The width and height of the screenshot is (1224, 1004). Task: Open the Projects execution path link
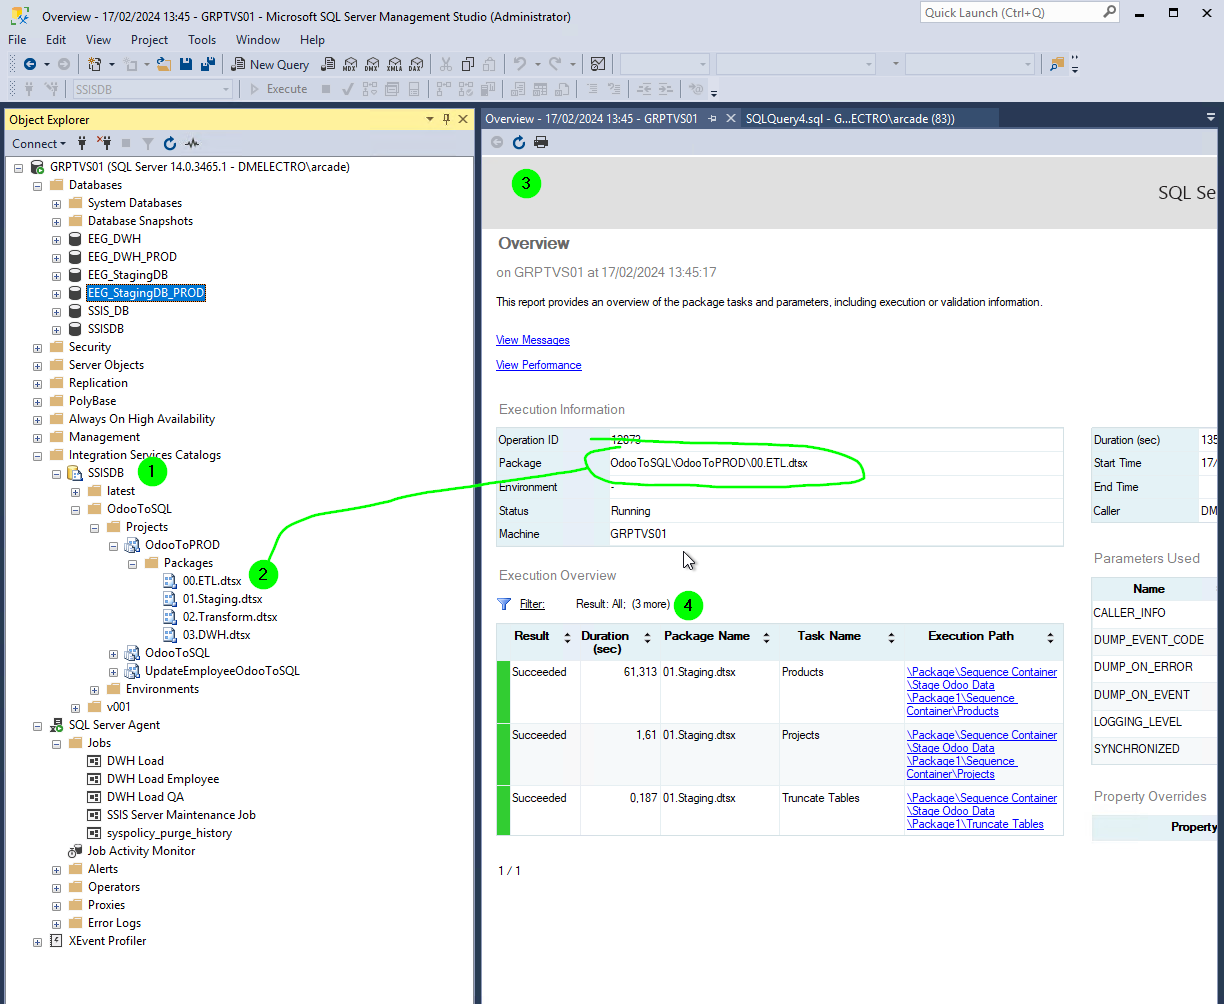coord(982,754)
